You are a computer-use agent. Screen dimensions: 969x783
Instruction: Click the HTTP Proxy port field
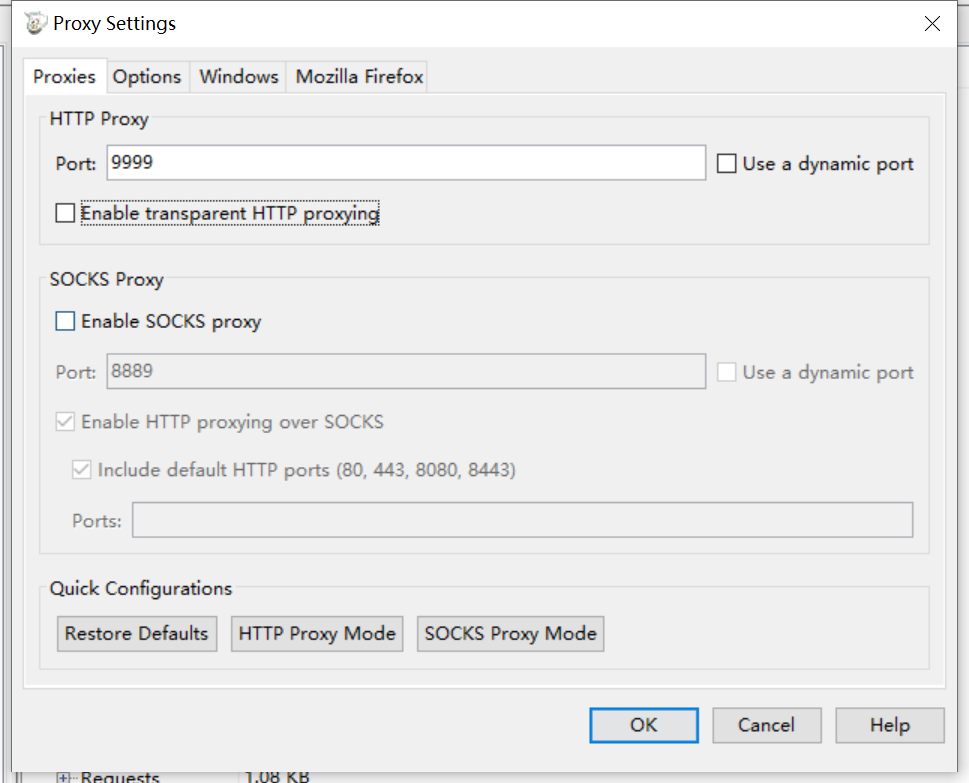click(406, 163)
